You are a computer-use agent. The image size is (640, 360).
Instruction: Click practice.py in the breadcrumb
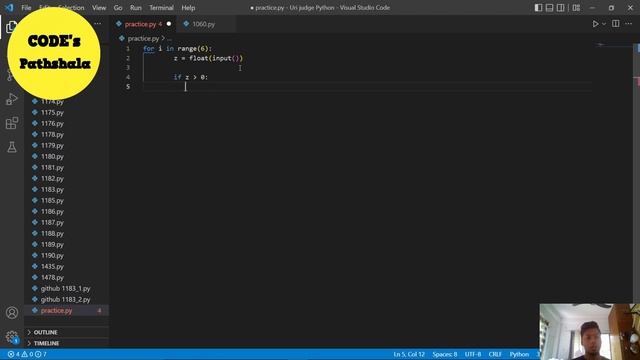[x=143, y=38]
